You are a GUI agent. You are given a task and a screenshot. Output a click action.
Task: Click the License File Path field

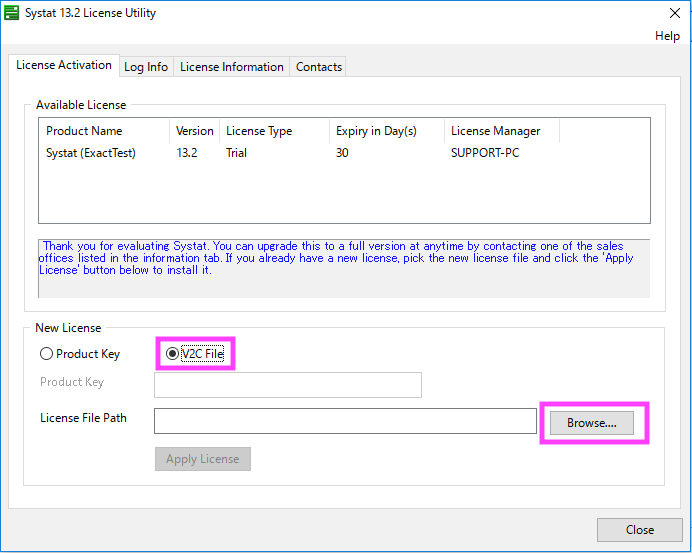345,421
